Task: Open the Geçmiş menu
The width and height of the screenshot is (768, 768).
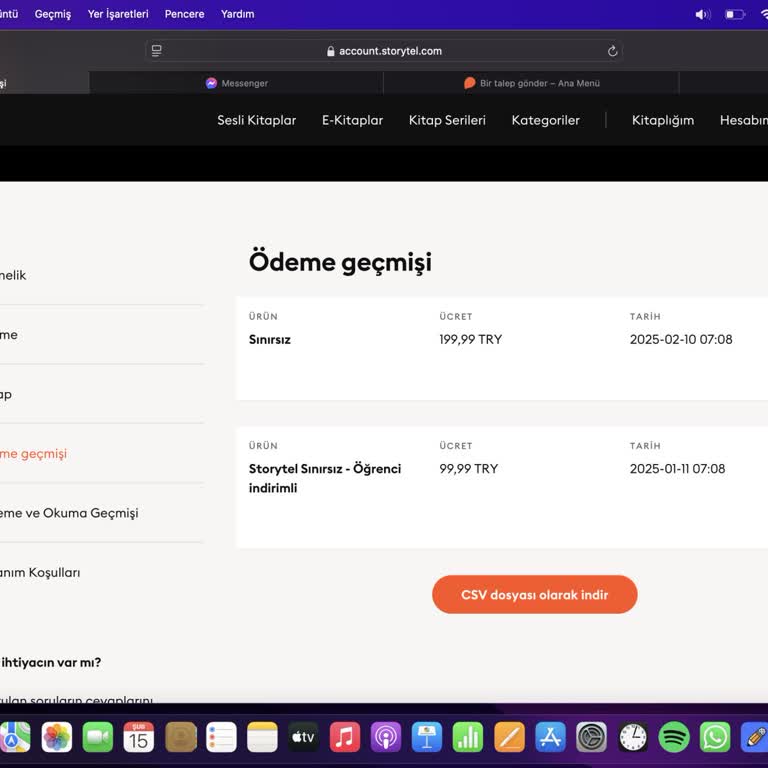Action: (53, 14)
